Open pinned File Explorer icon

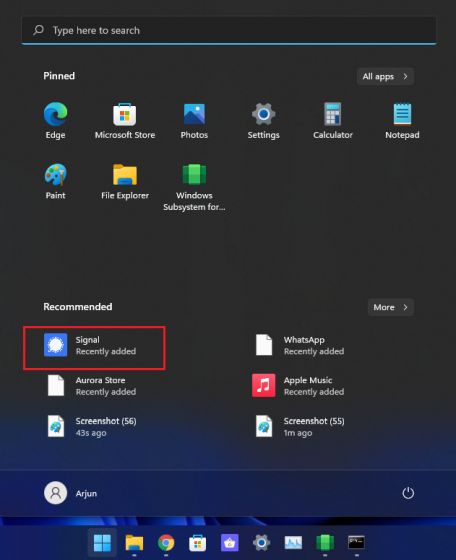pyautogui.click(x=125, y=175)
